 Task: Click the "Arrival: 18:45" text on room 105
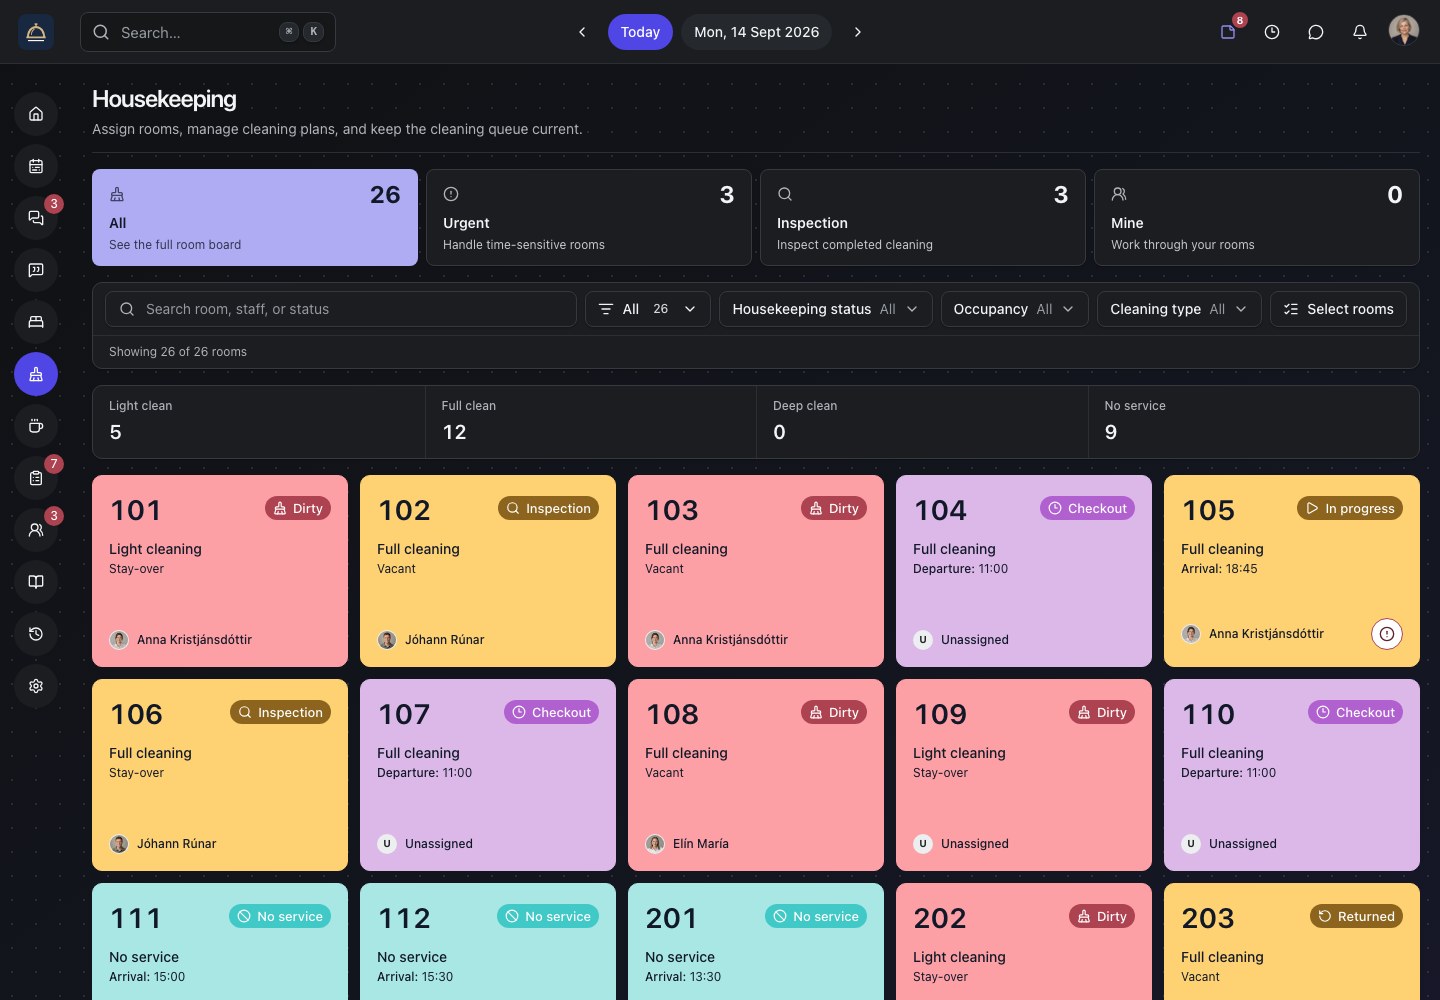click(1219, 569)
